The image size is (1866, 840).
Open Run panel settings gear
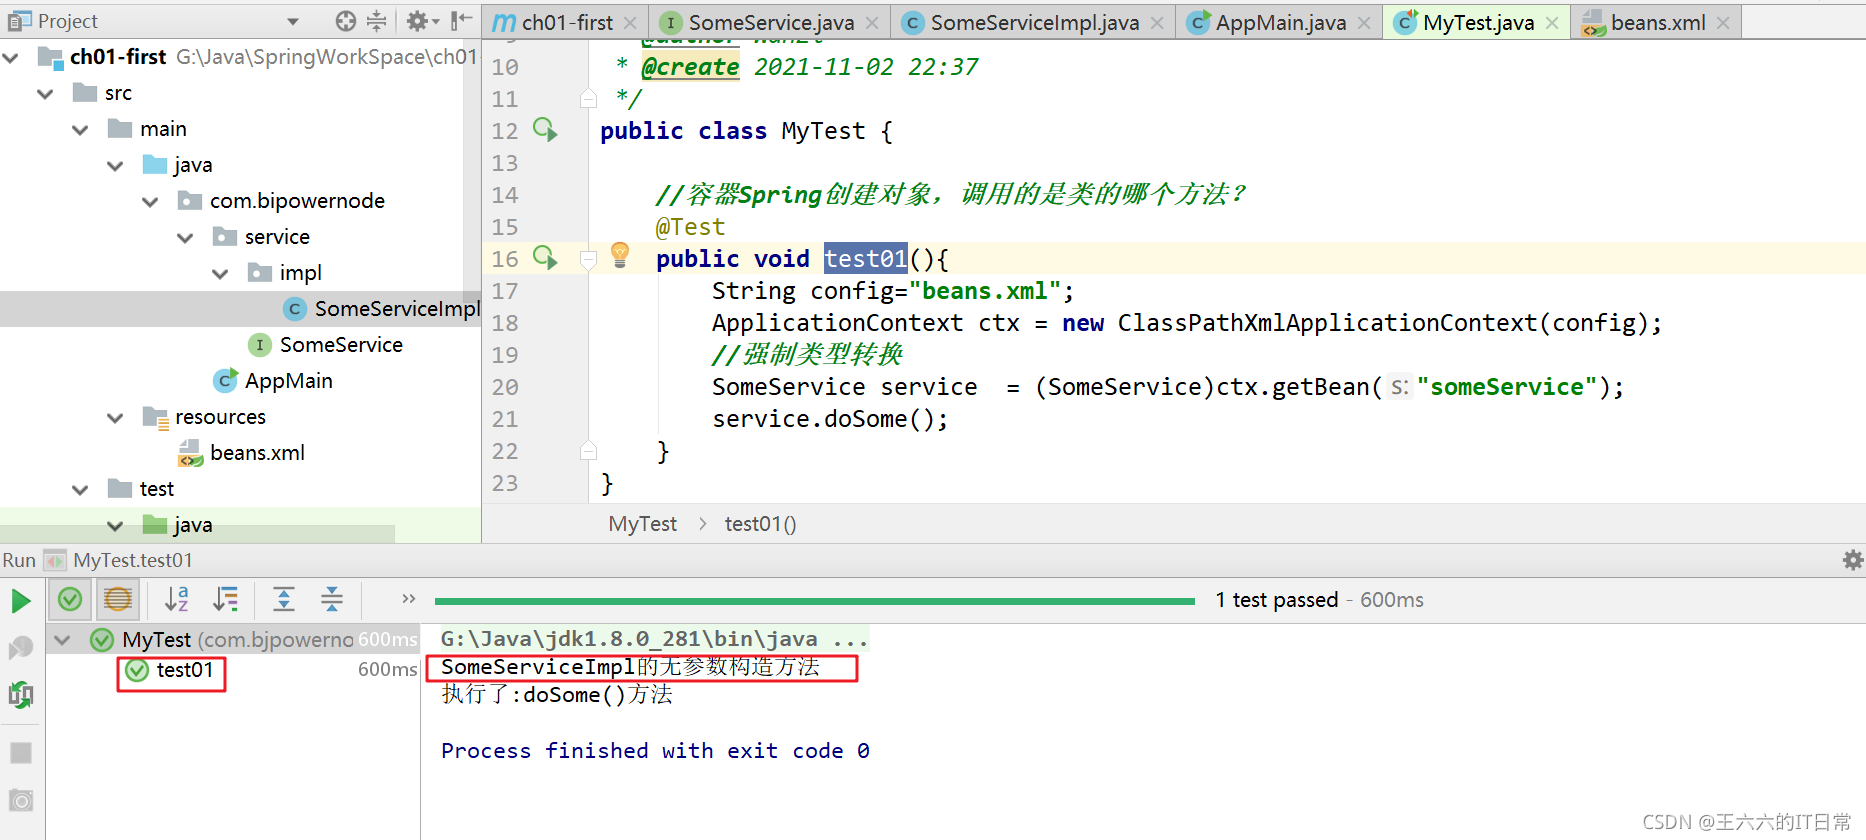tap(1852, 560)
